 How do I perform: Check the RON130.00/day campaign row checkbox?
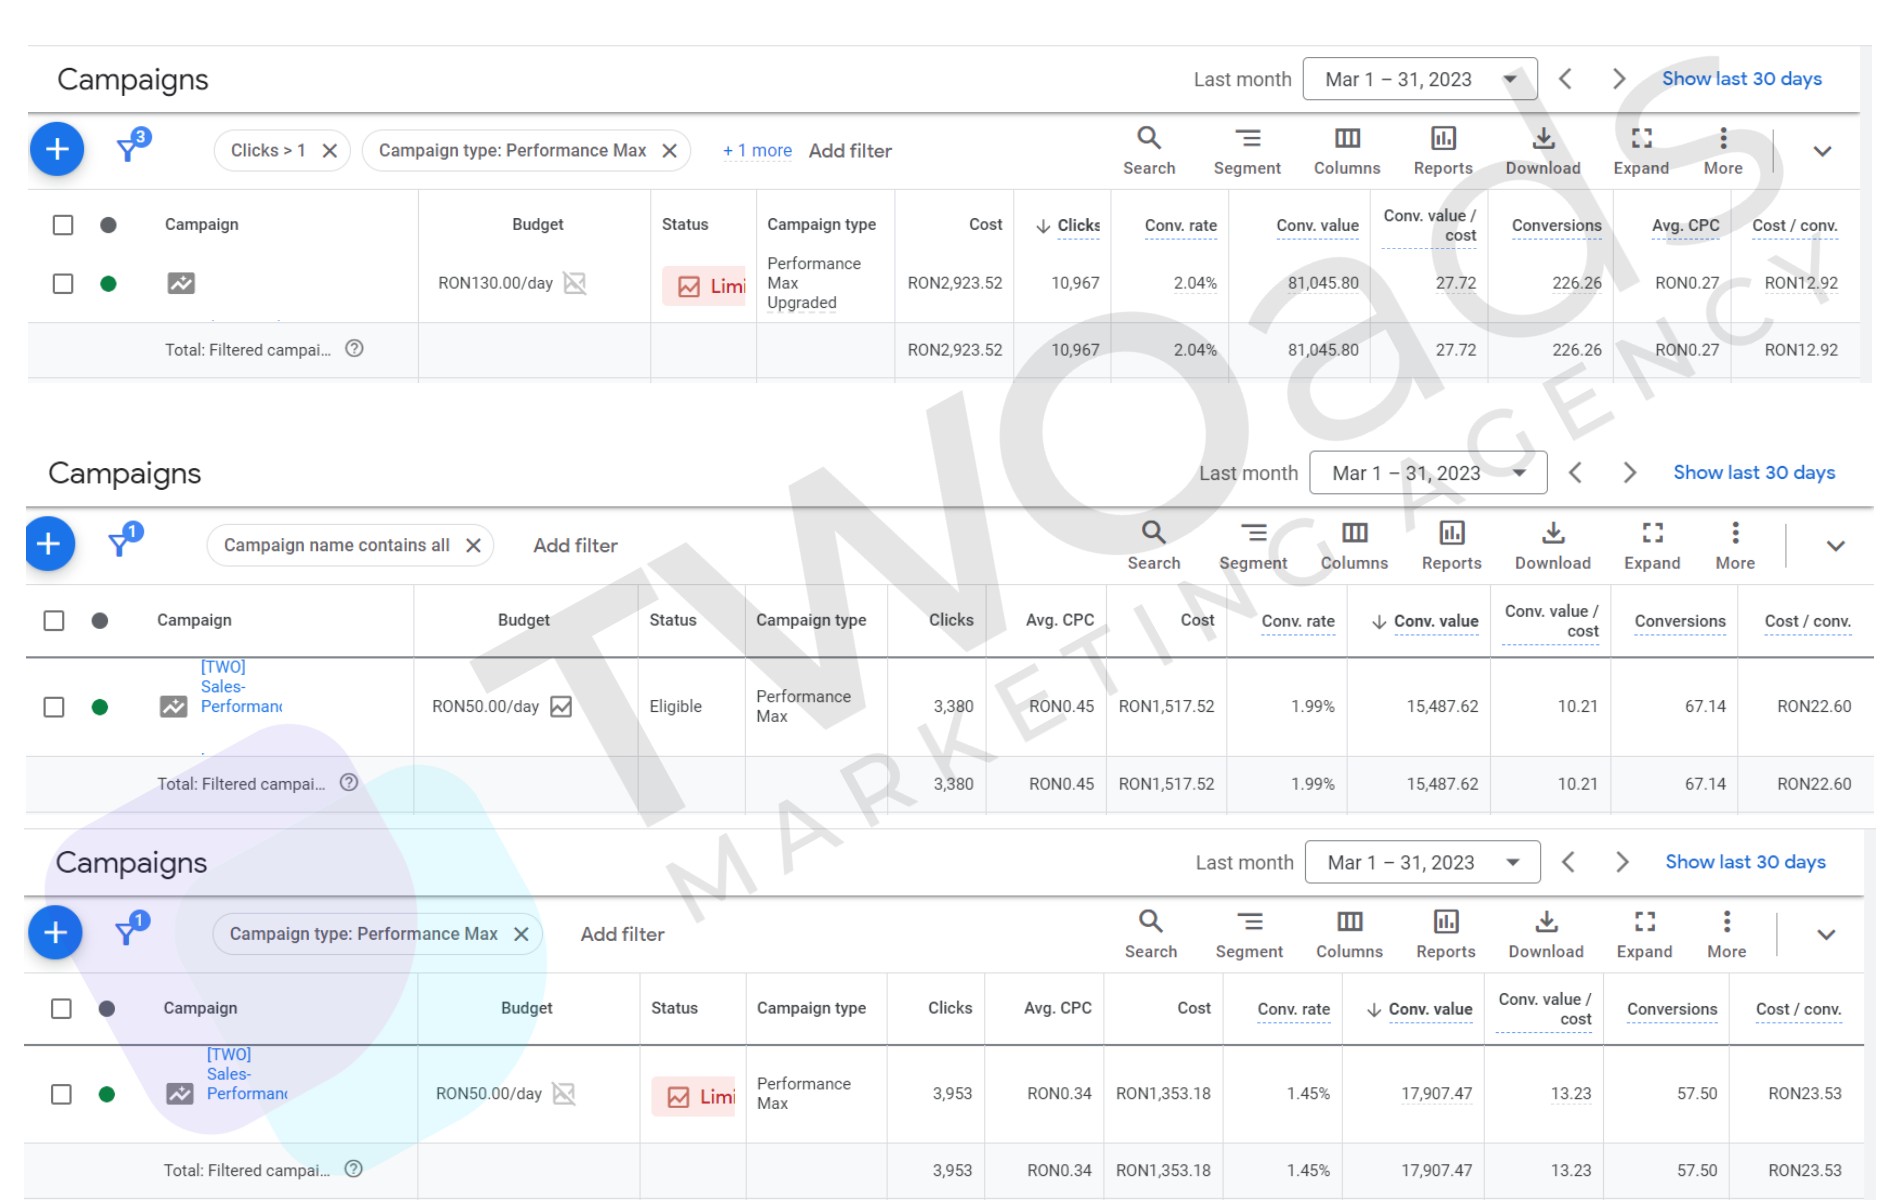tap(63, 284)
